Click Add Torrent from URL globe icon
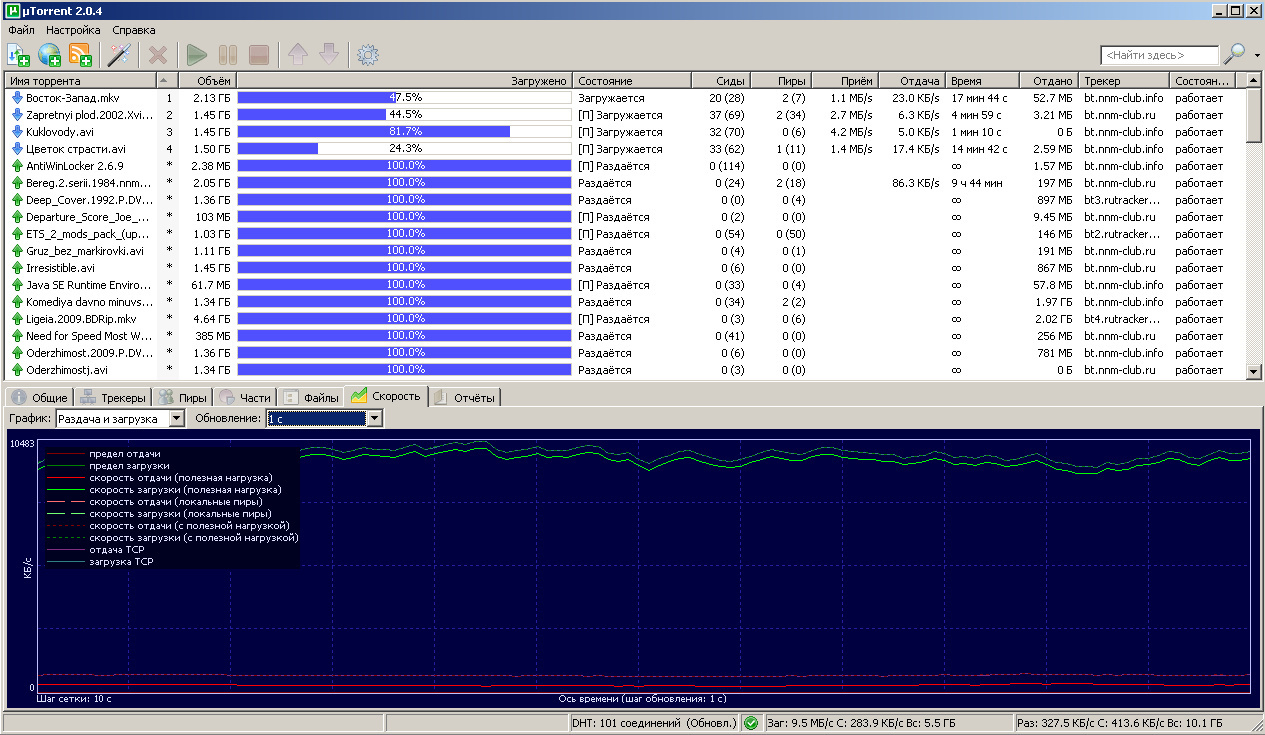 [49, 55]
